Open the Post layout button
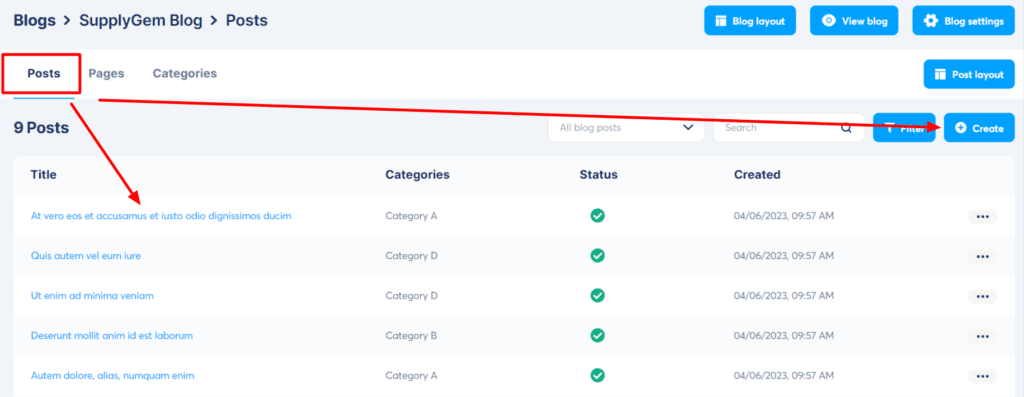Image resolution: width=1024 pixels, height=397 pixels. click(969, 74)
